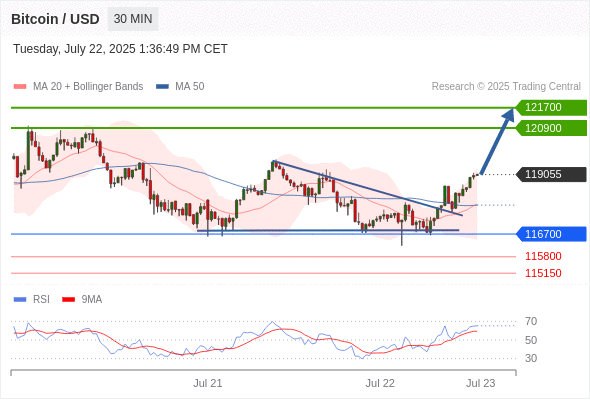Click the blue upward arrow head

click(x=509, y=114)
